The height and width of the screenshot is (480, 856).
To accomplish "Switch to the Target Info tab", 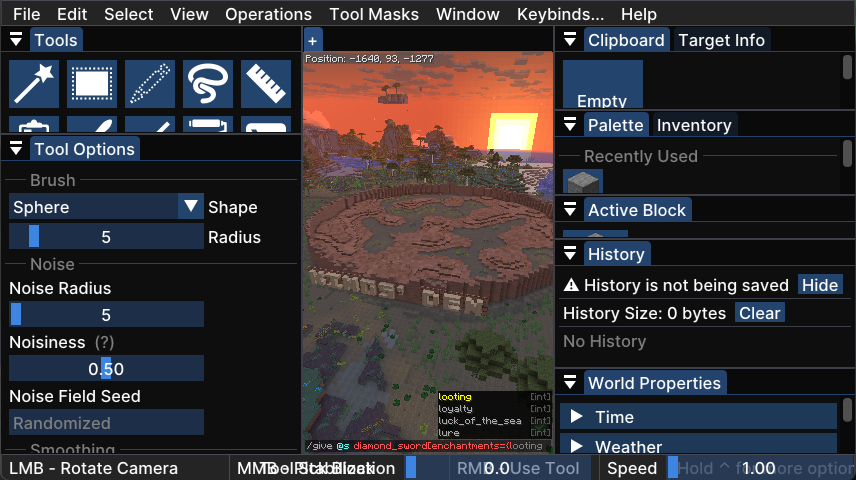I will (722, 40).
